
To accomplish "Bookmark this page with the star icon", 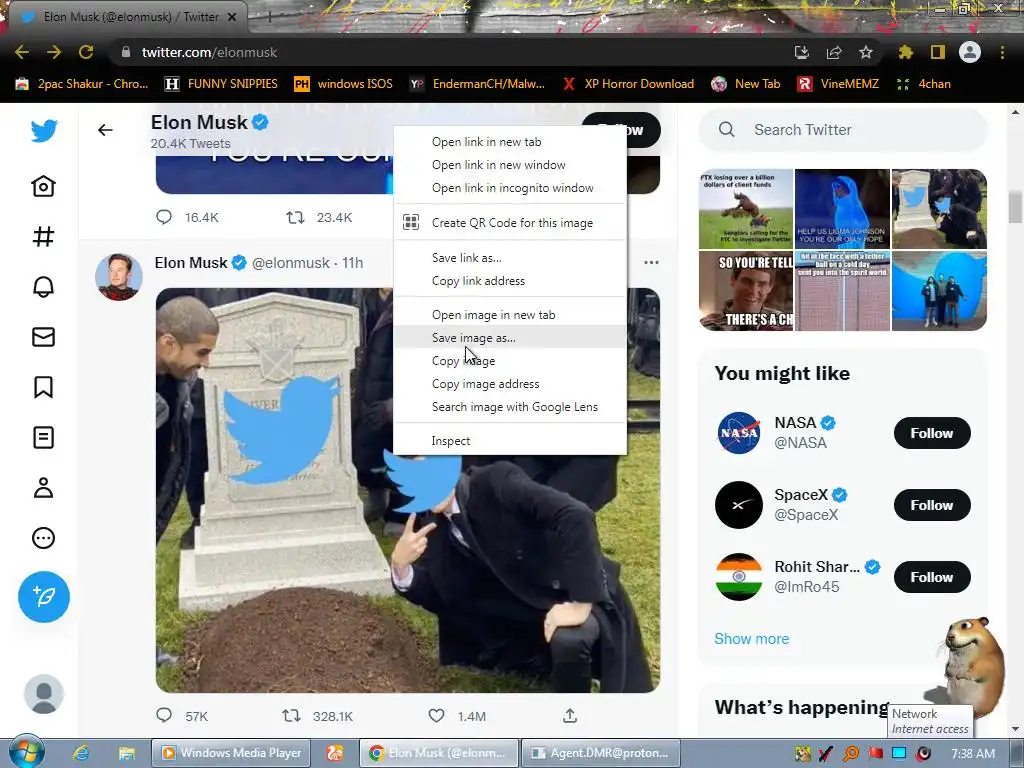I will [x=866, y=52].
